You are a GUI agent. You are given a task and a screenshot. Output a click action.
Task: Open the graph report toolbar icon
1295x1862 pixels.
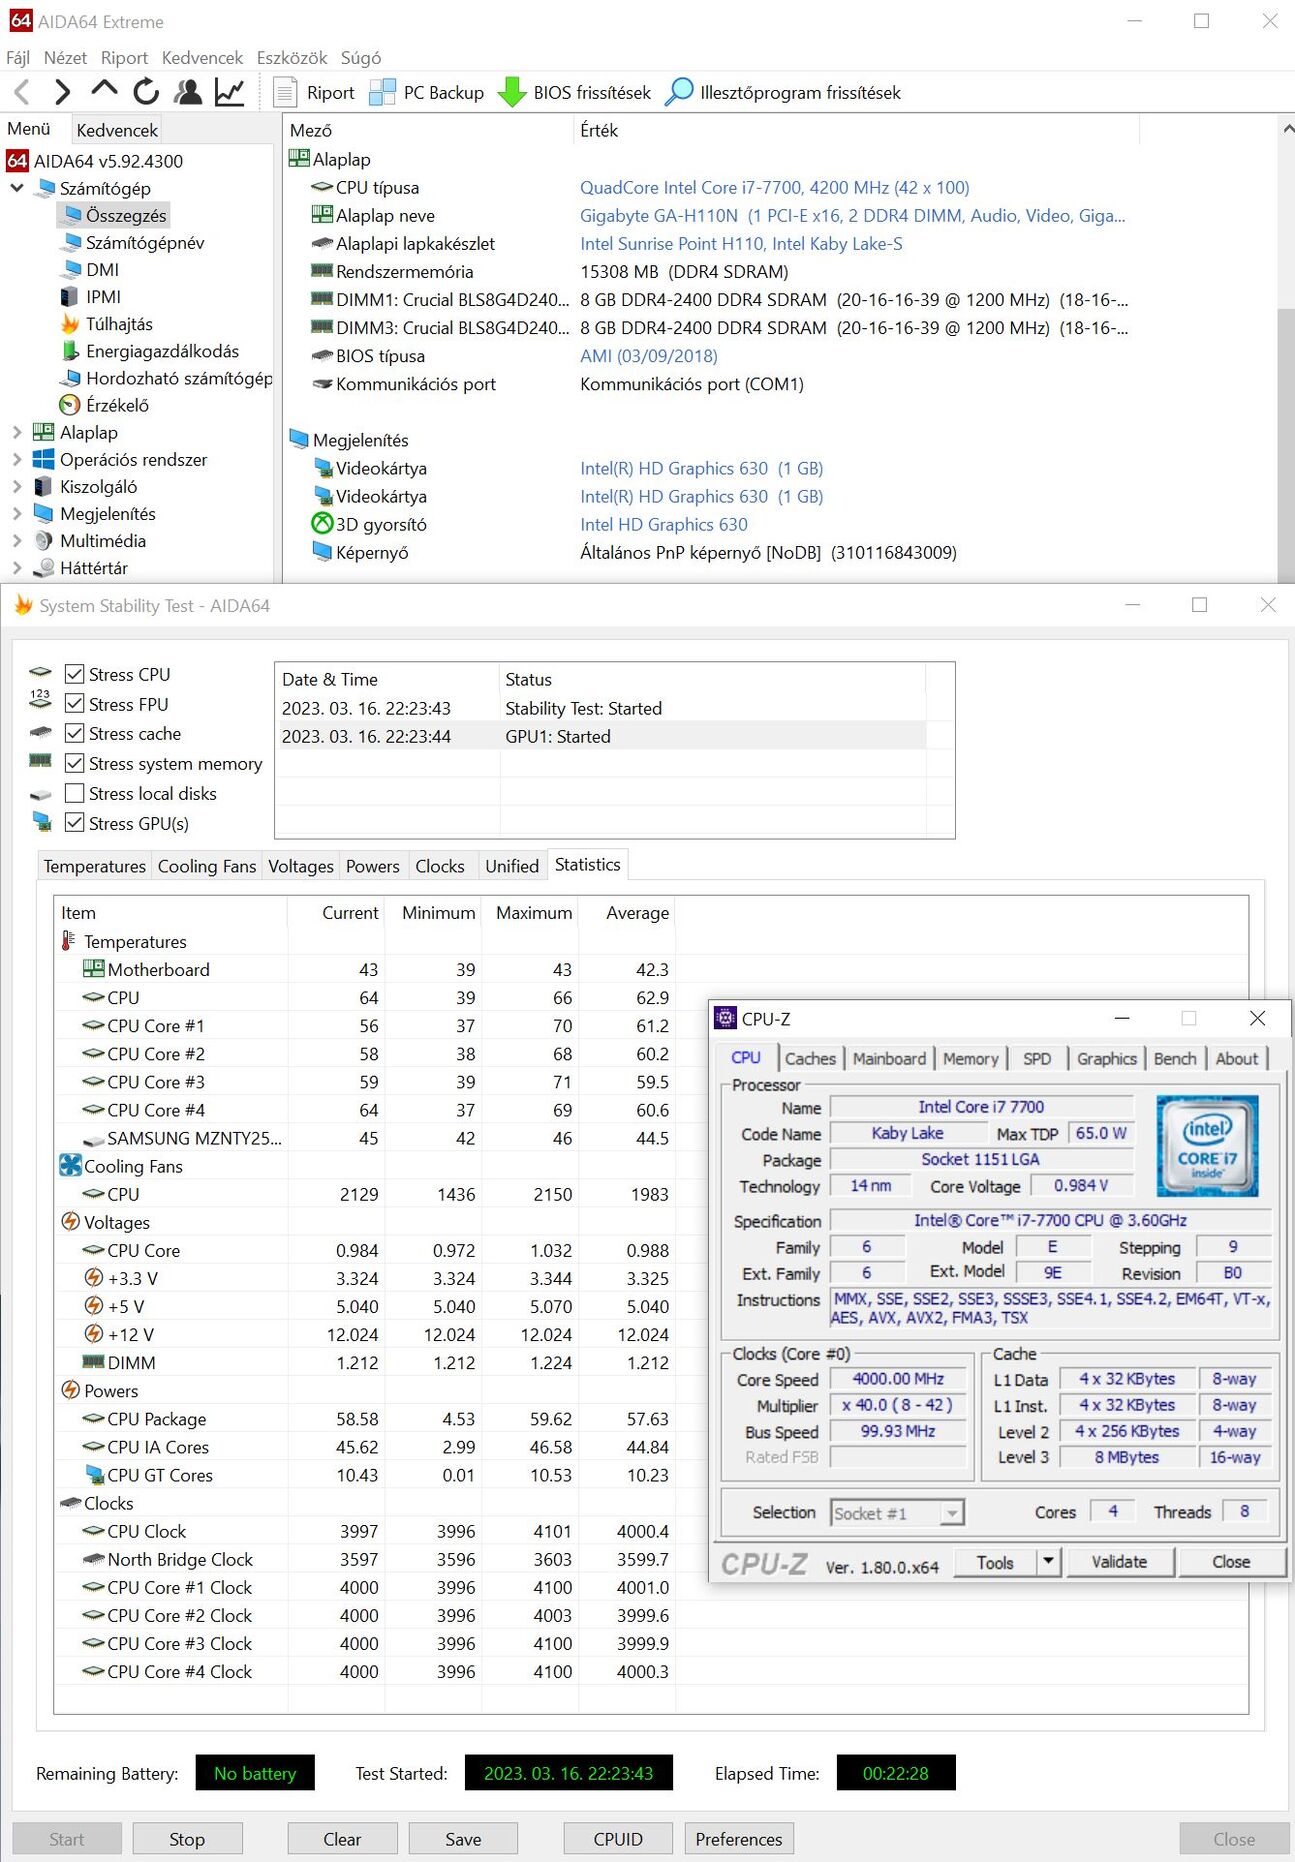click(x=229, y=92)
